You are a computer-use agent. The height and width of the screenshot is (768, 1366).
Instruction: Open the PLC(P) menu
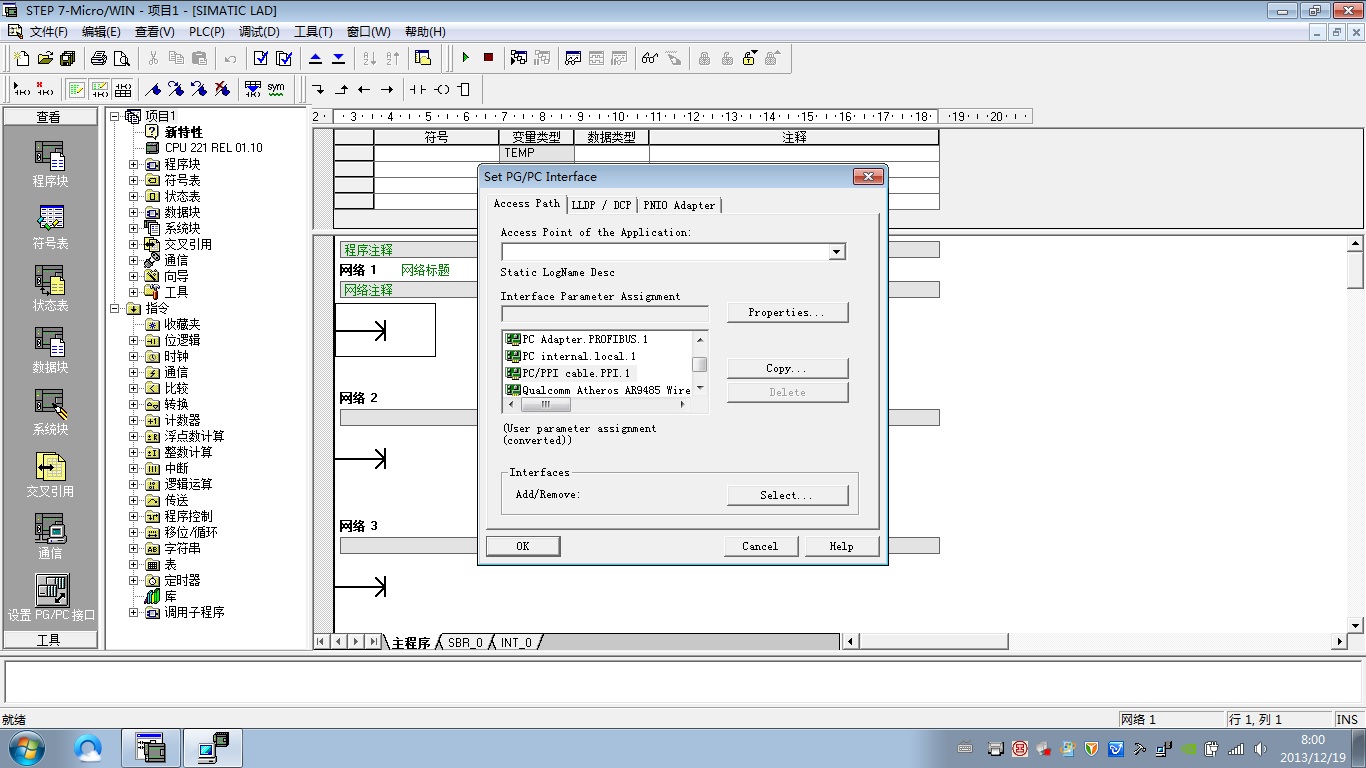(207, 32)
